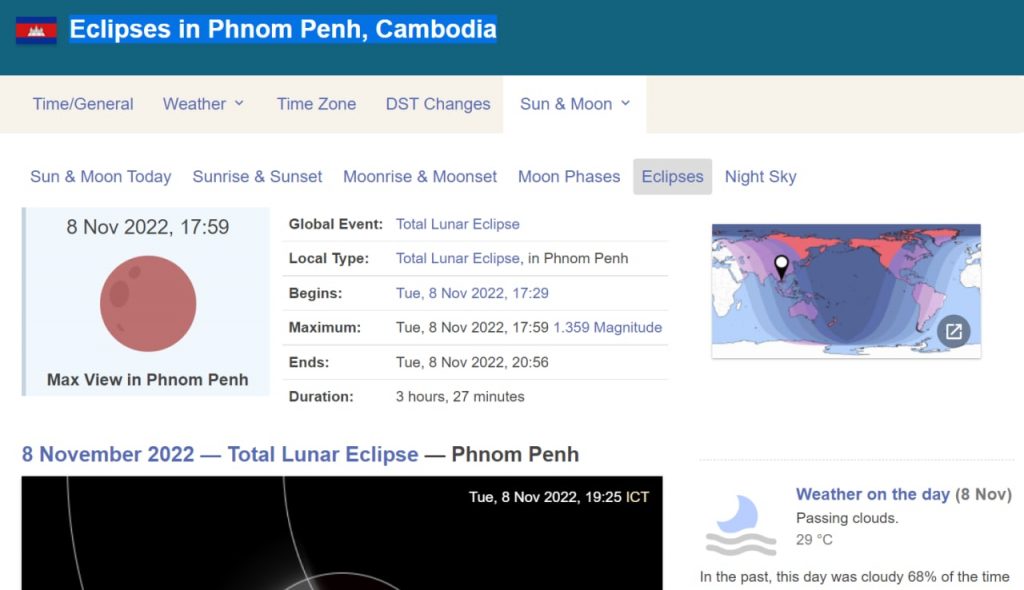Image resolution: width=1024 pixels, height=590 pixels.
Task: Click the location pin on eclipse map
Action: pos(781,266)
